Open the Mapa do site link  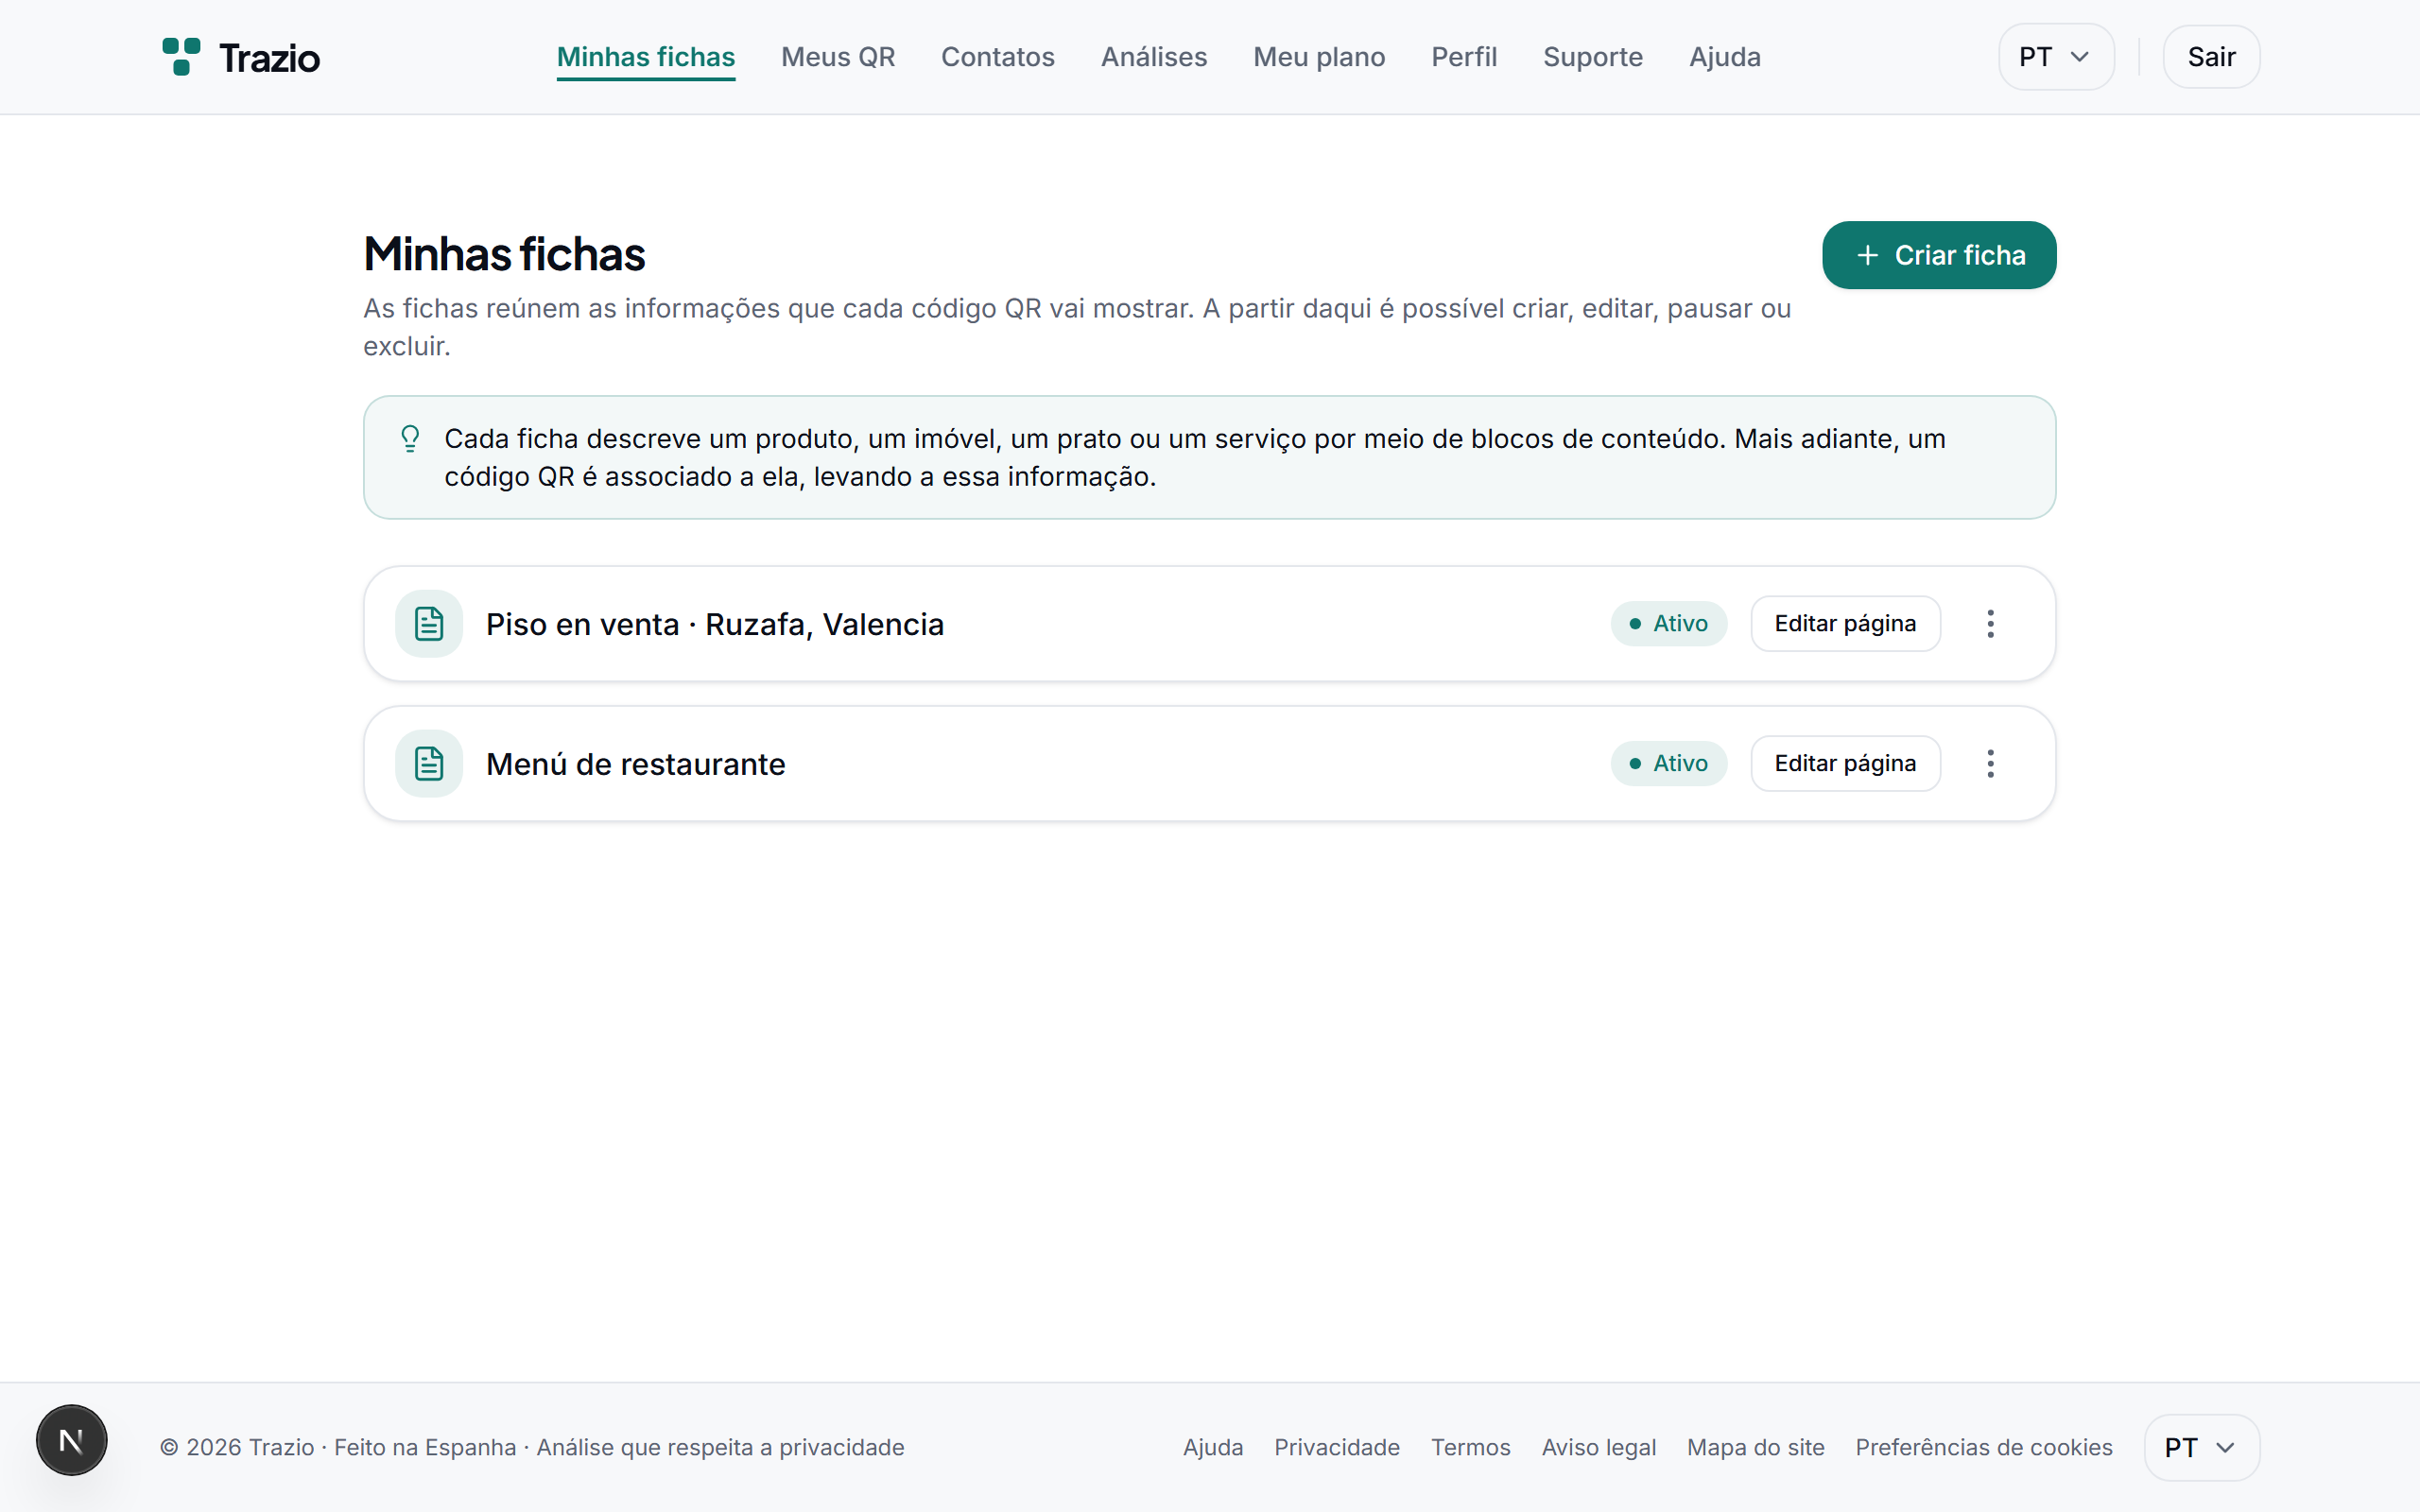pos(1755,1447)
